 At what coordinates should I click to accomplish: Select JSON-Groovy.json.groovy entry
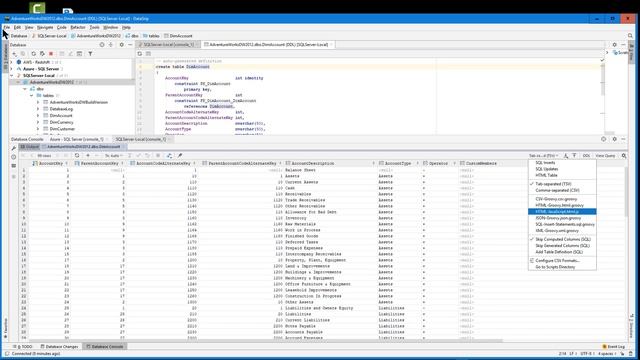tap(562, 218)
